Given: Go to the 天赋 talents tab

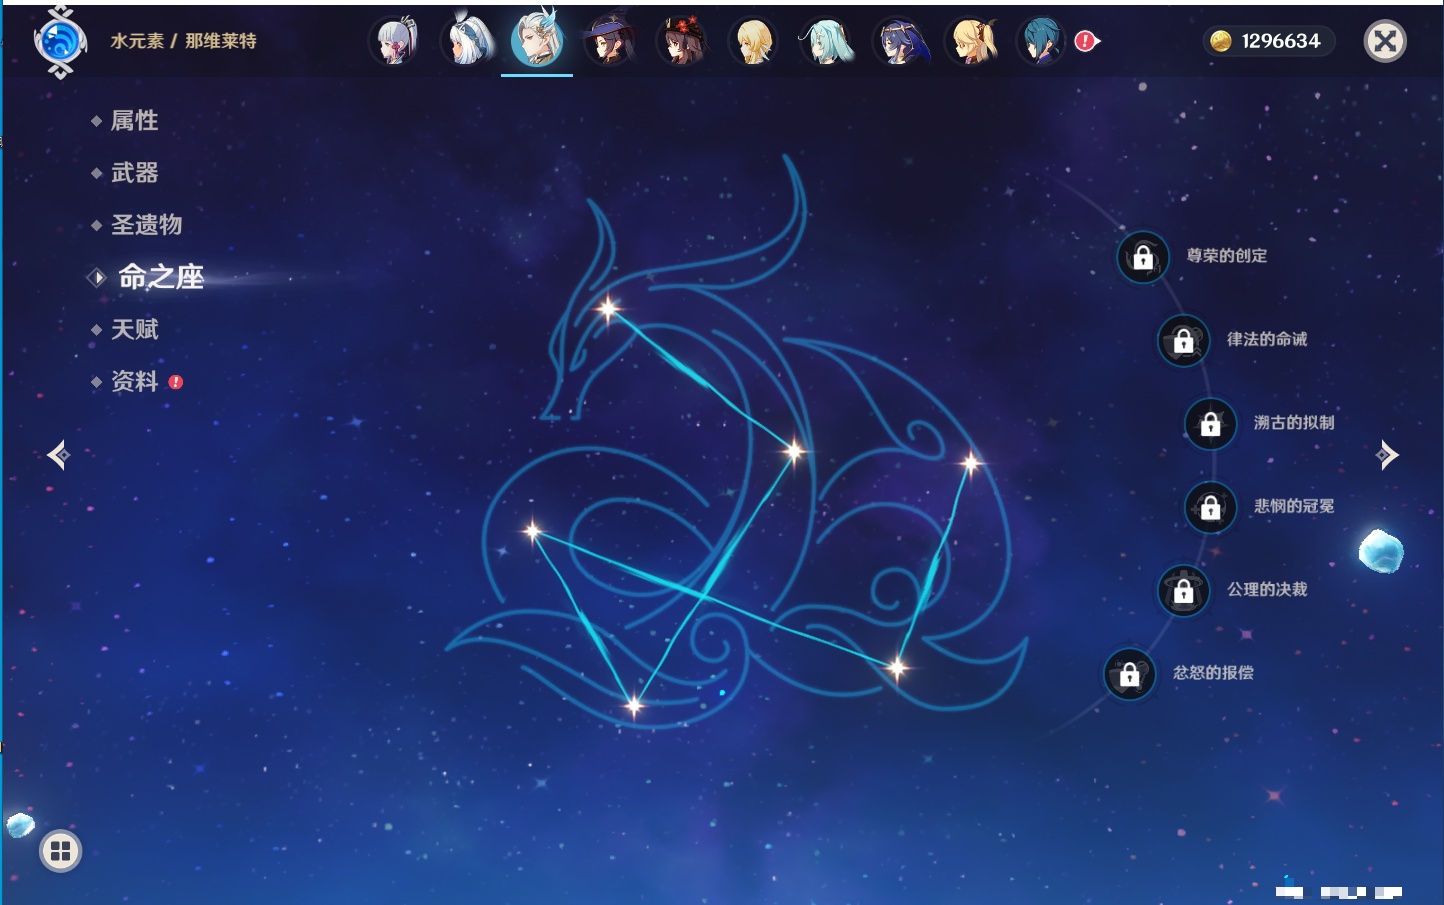Looking at the screenshot, I should point(134,329).
